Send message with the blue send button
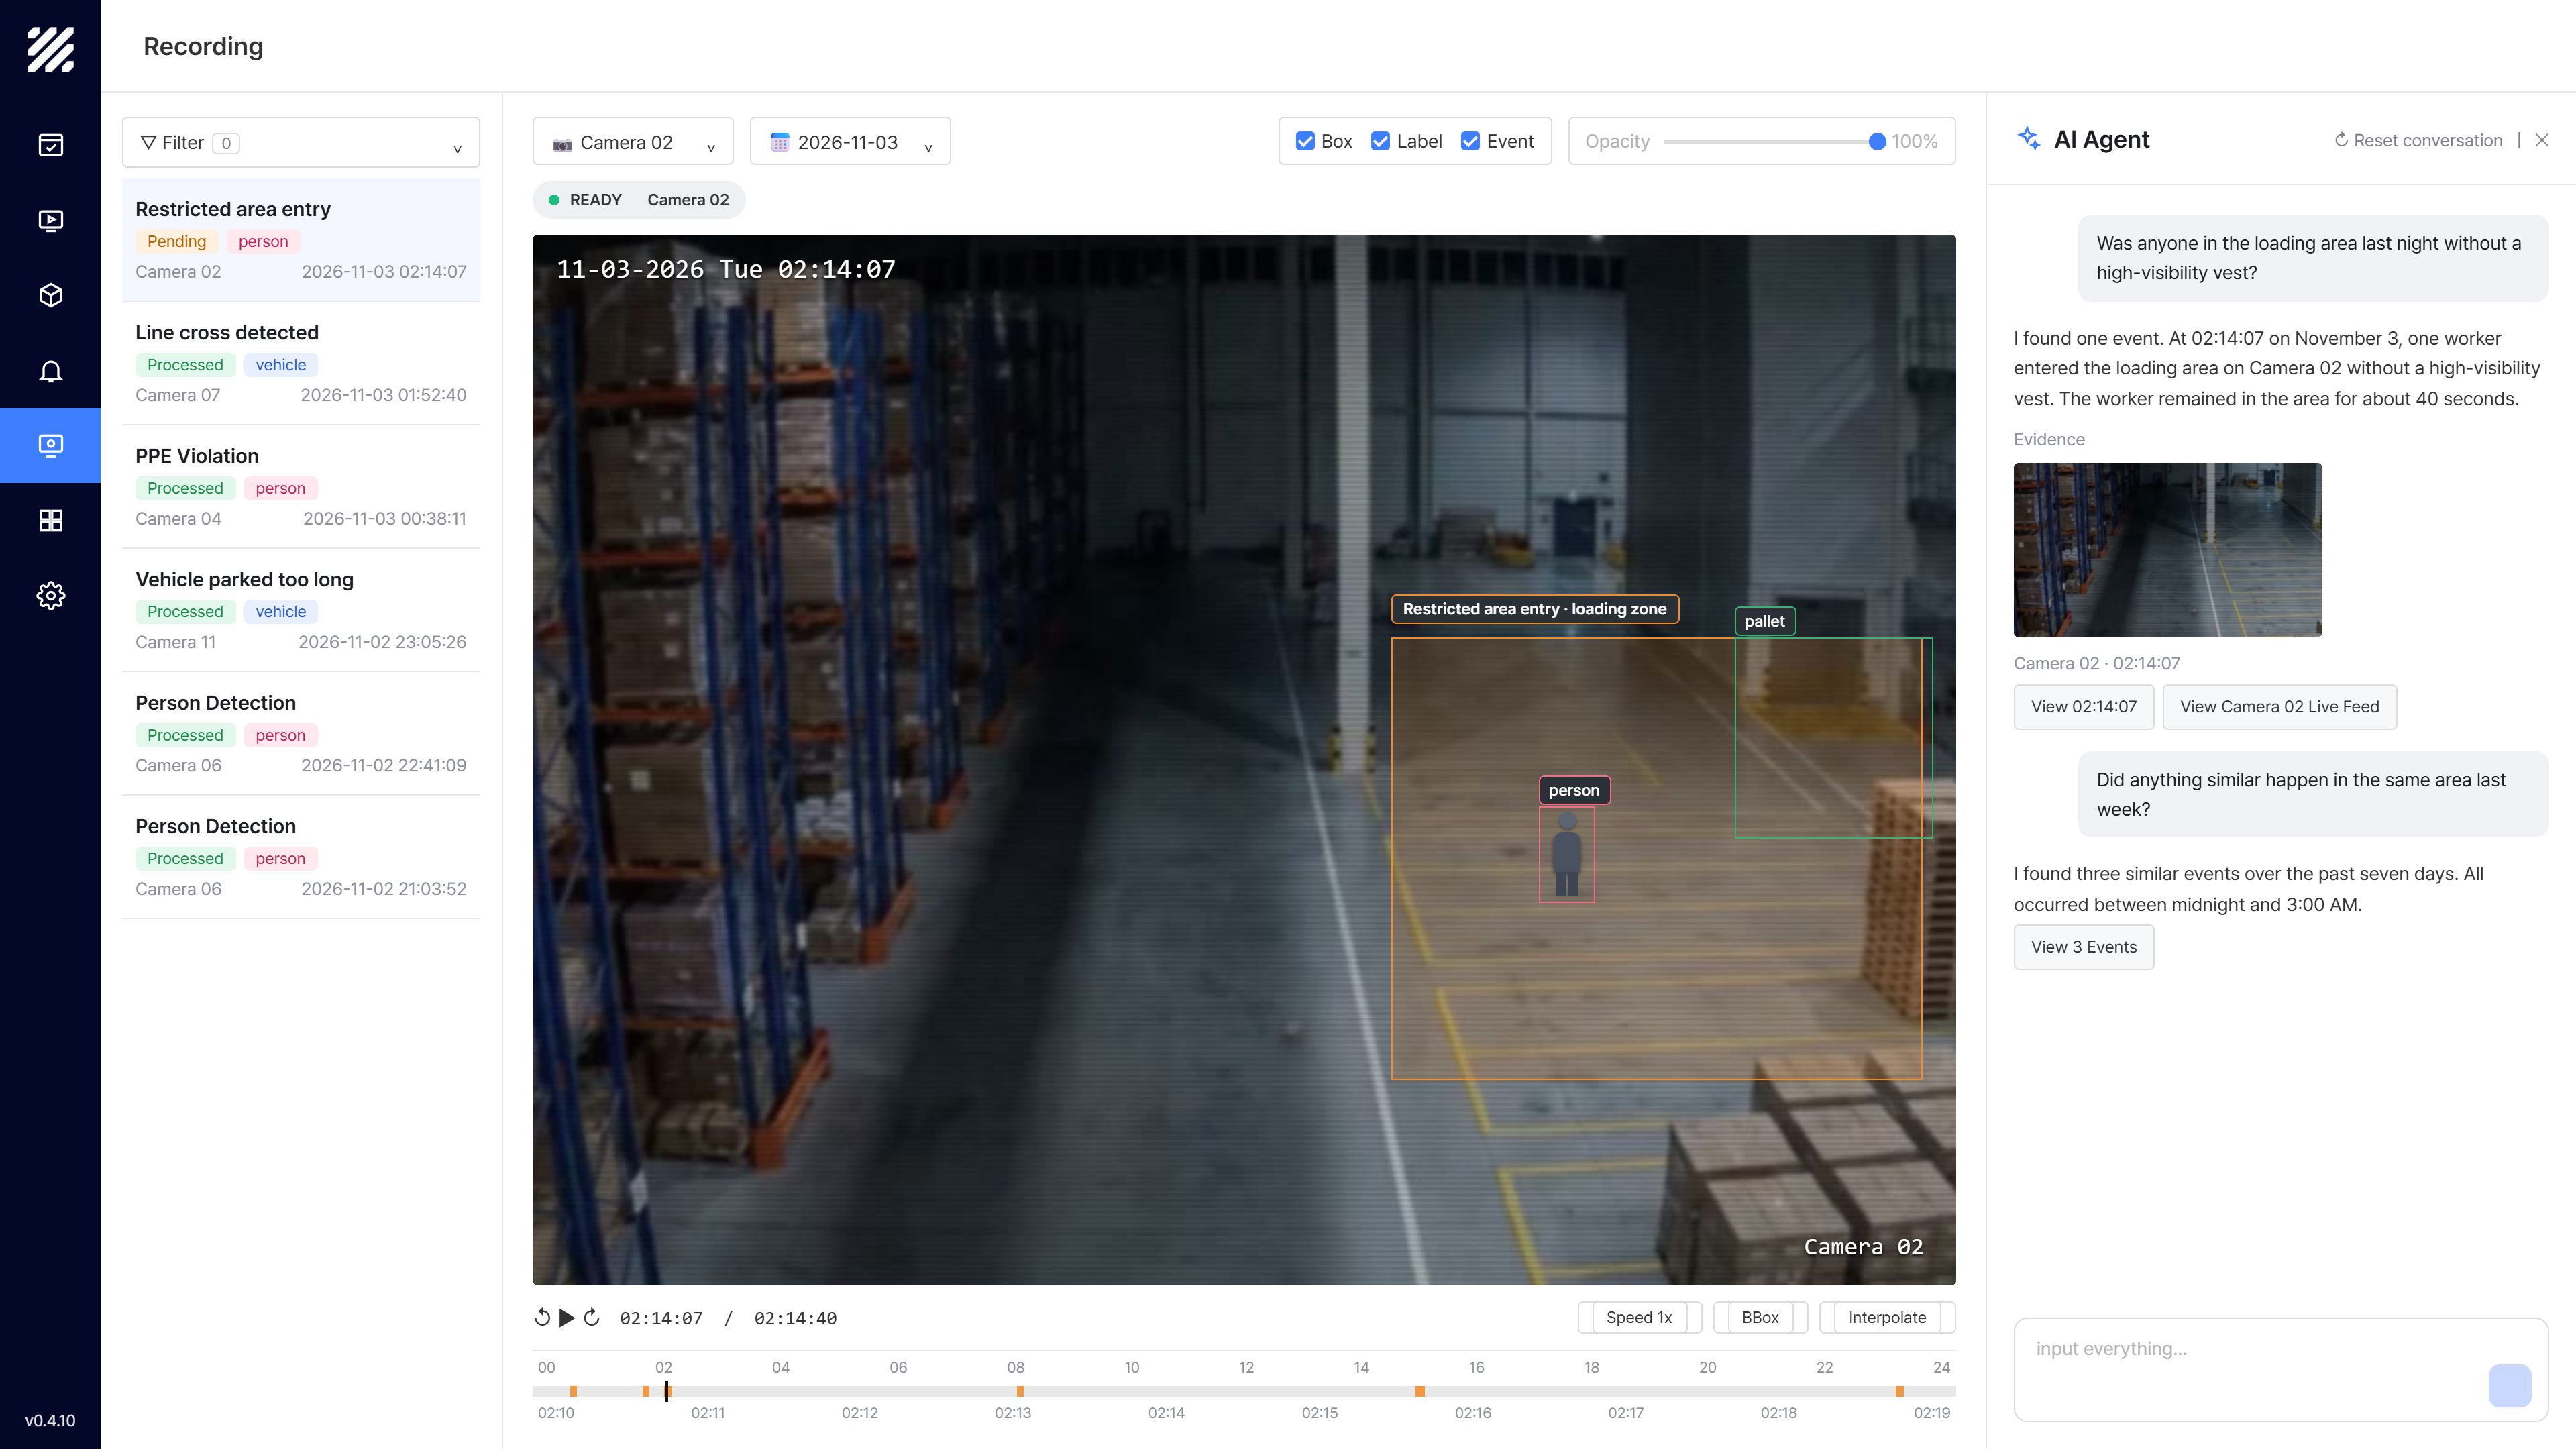Image resolution: width=2576 pixels, height=1449 pixels. 2509,1386
